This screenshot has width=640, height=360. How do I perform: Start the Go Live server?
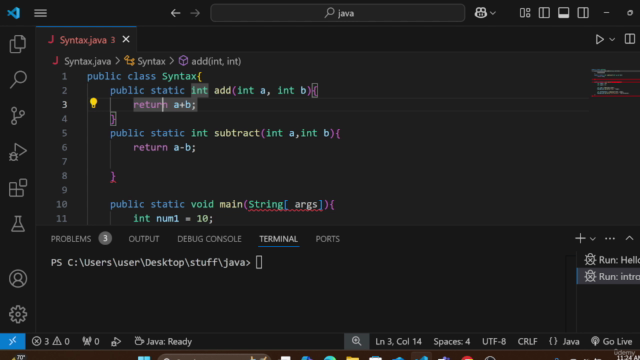[x=611, y=341]
